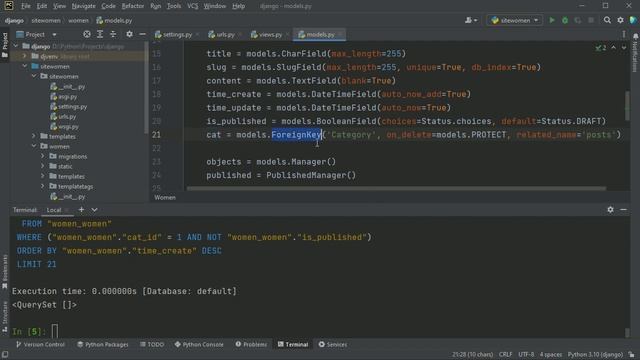640x360 pixels.
Task: Click 4 spaces indent setting
Action: pyautogui.click(x=551, y=355)
